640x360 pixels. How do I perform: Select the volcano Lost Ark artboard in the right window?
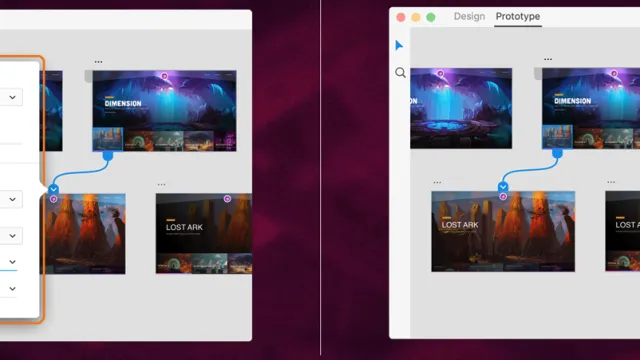click(x=503, y=231)
